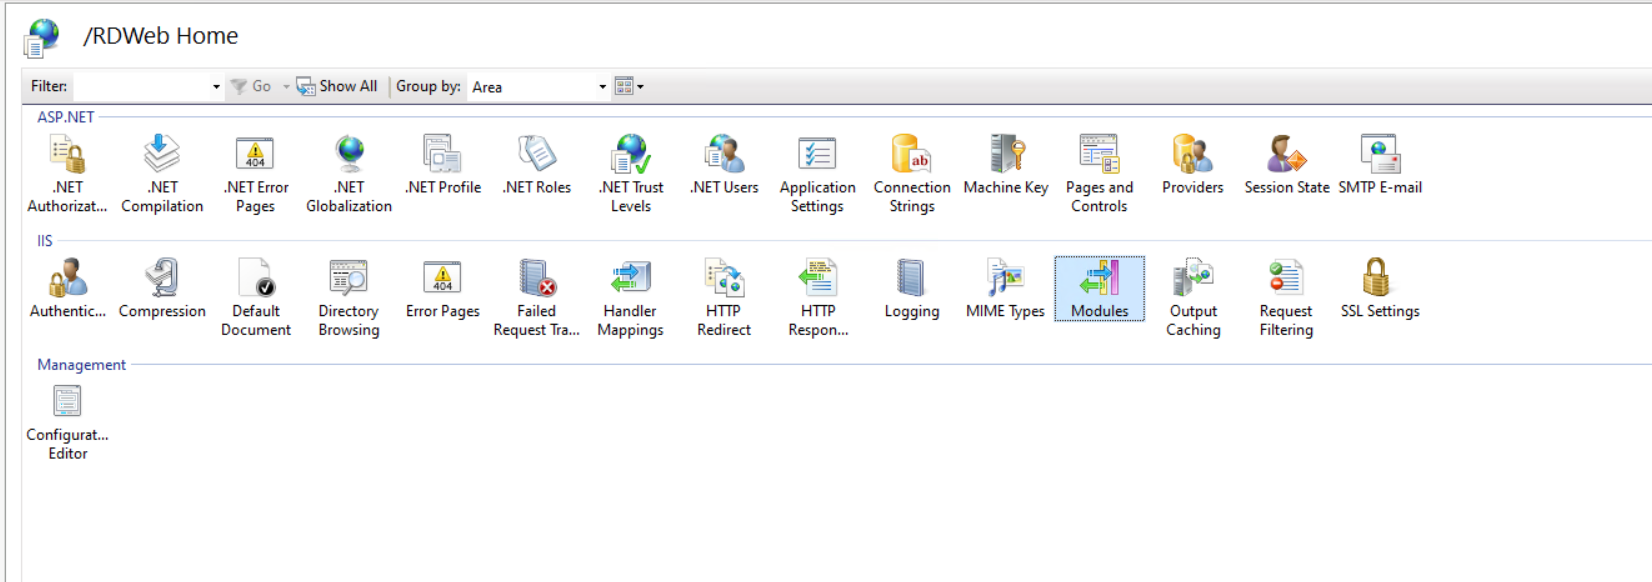Open MIME Types feature
This screenshot has width=1652, height=582.
1006,289
